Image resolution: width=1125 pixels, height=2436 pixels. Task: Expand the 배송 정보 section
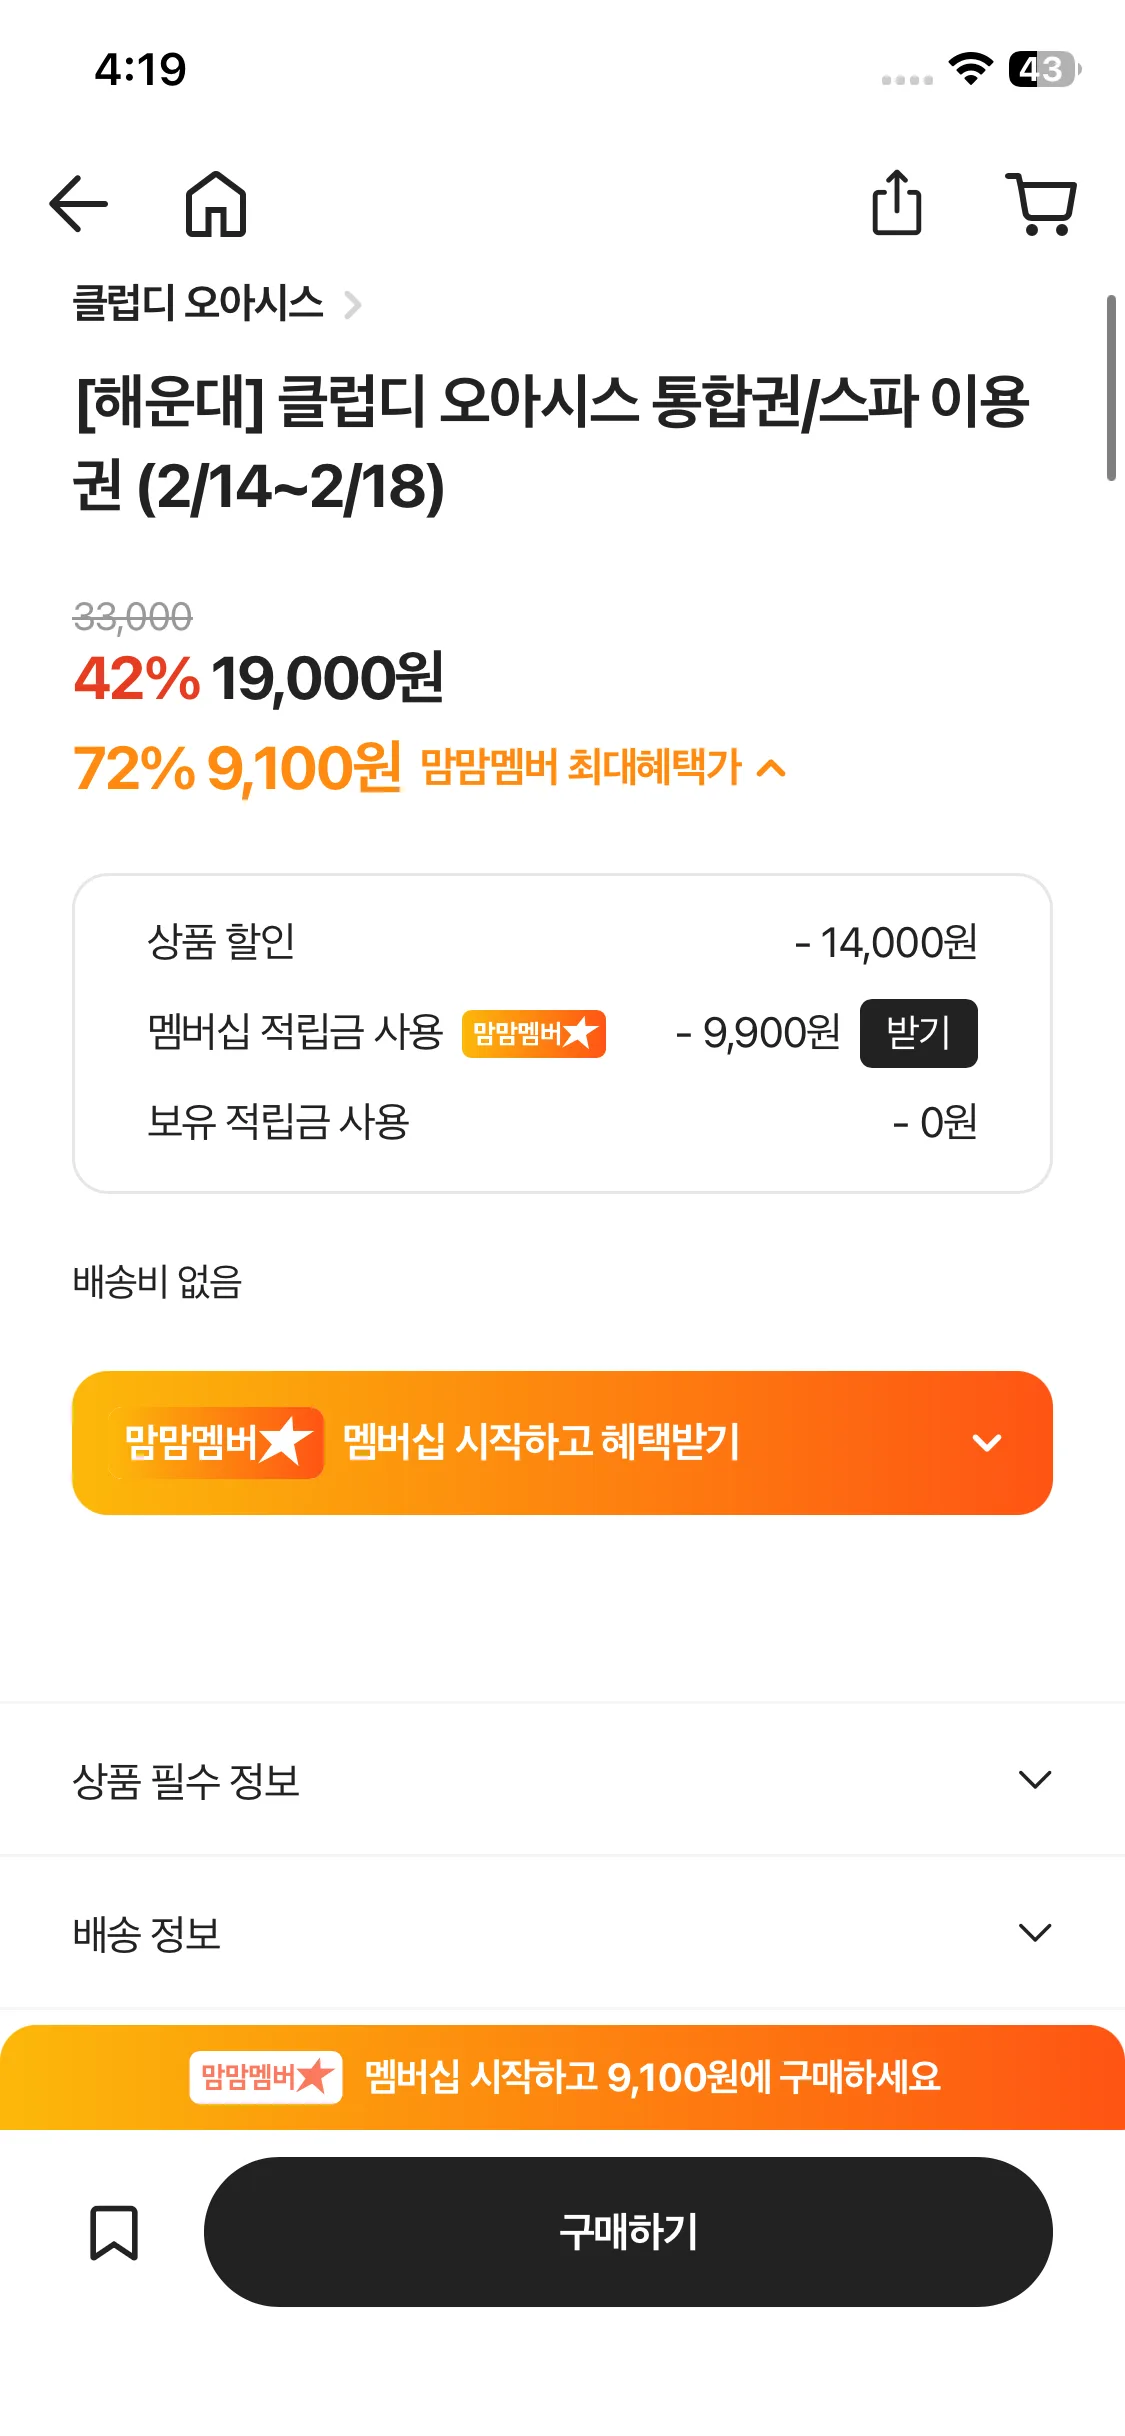pyautogui.click(x=1034, y=1932)
